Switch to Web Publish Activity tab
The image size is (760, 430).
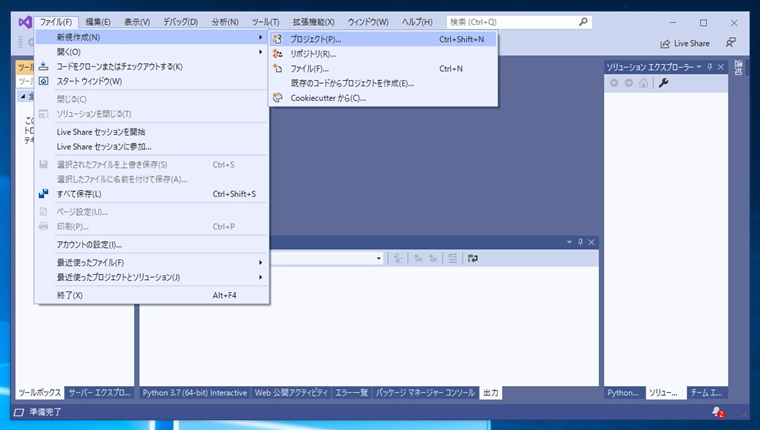(291, 393)
